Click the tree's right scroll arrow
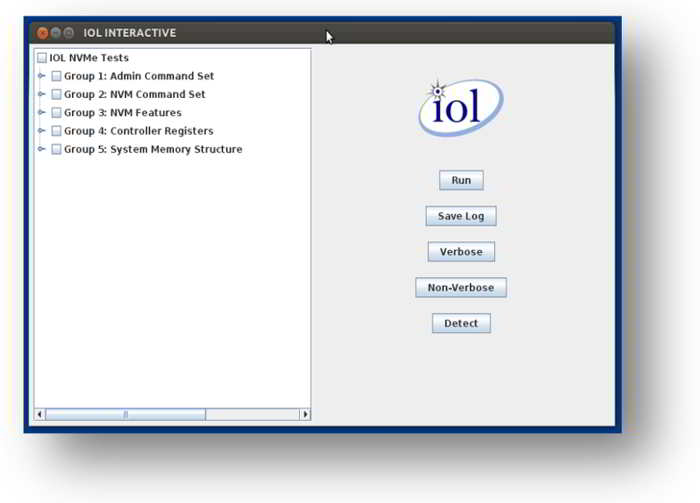 click(x=305, y=414)
